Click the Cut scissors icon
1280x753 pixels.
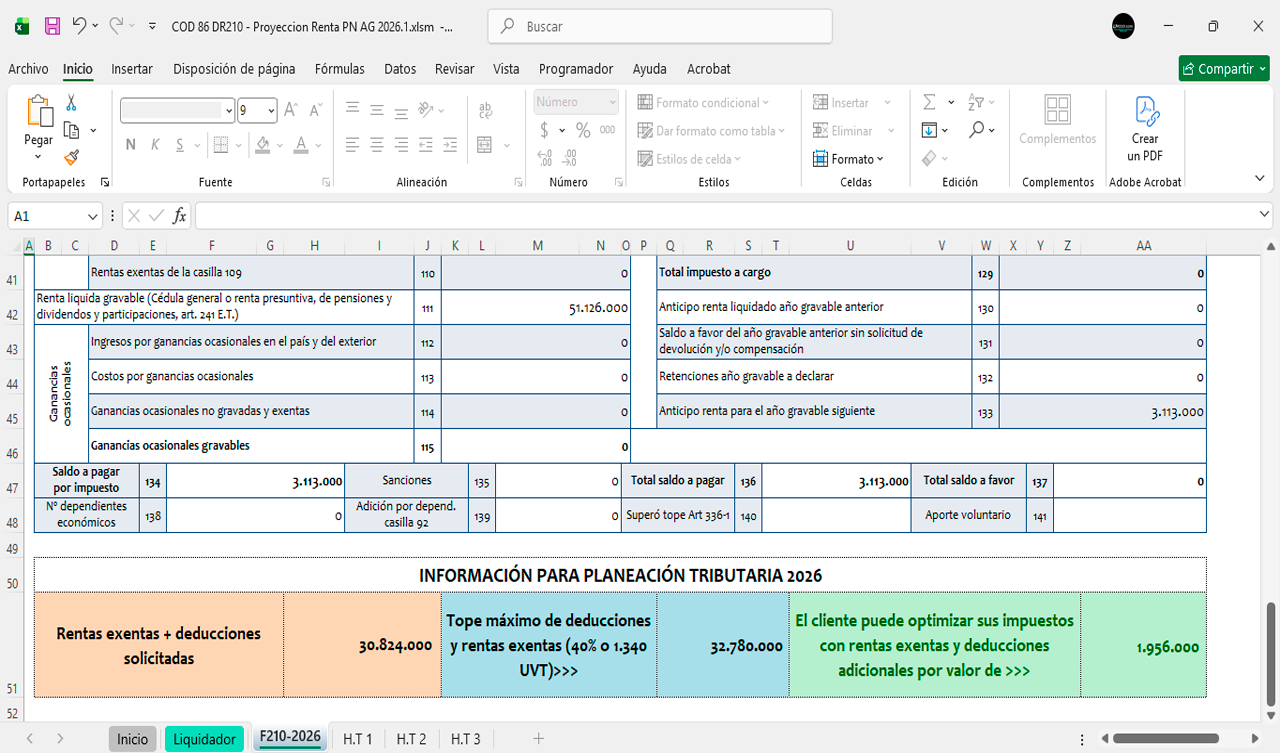pyautogui.click(x=71, y=103)
